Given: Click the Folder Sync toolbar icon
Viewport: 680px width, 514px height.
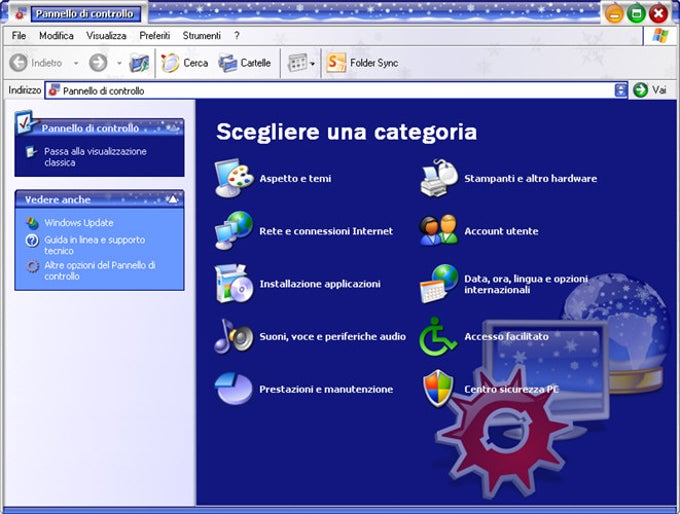Looking at the screenshot, I should pyautogui.click(x=336, y=63).
